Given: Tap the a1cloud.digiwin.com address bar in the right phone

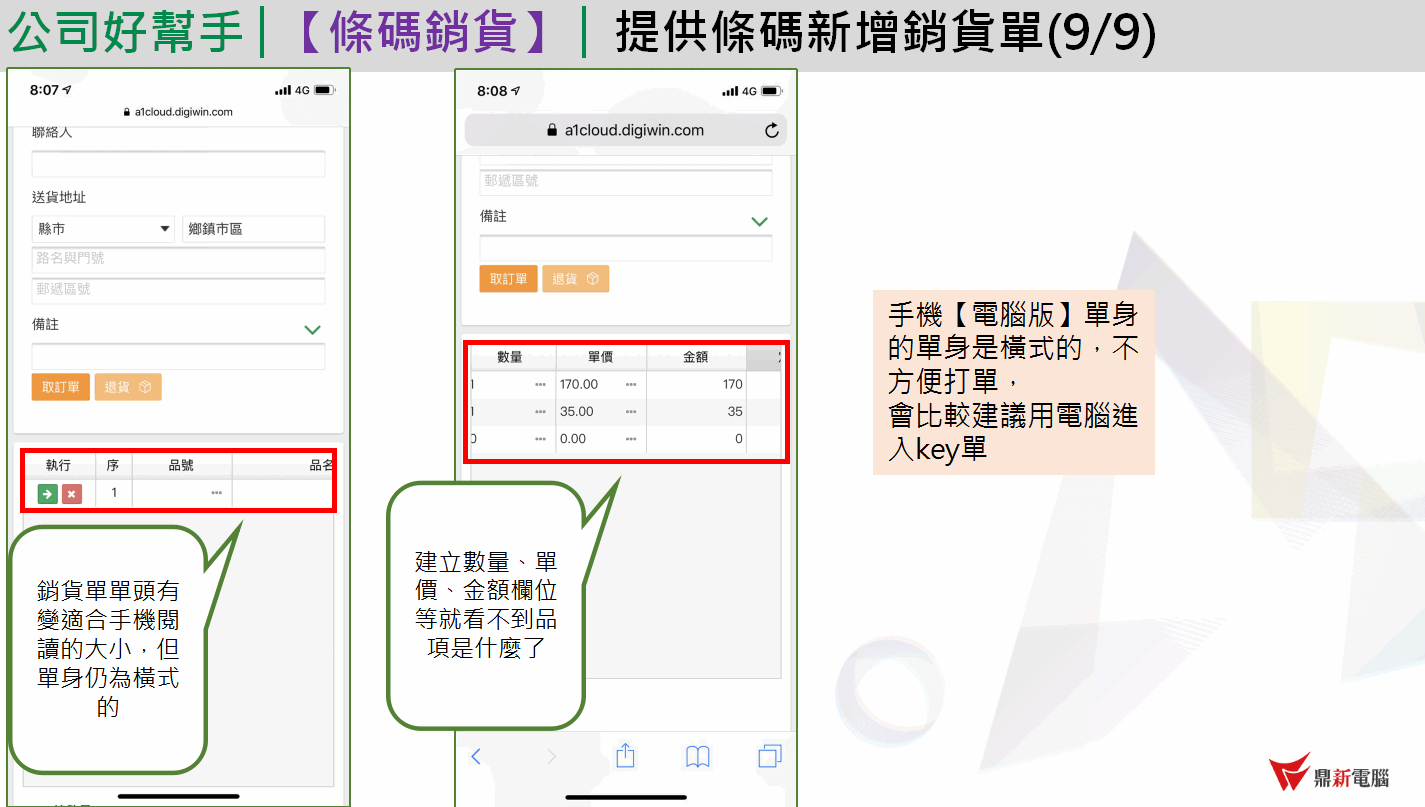Looking at the screenshot, I should (x=626, y=130).
